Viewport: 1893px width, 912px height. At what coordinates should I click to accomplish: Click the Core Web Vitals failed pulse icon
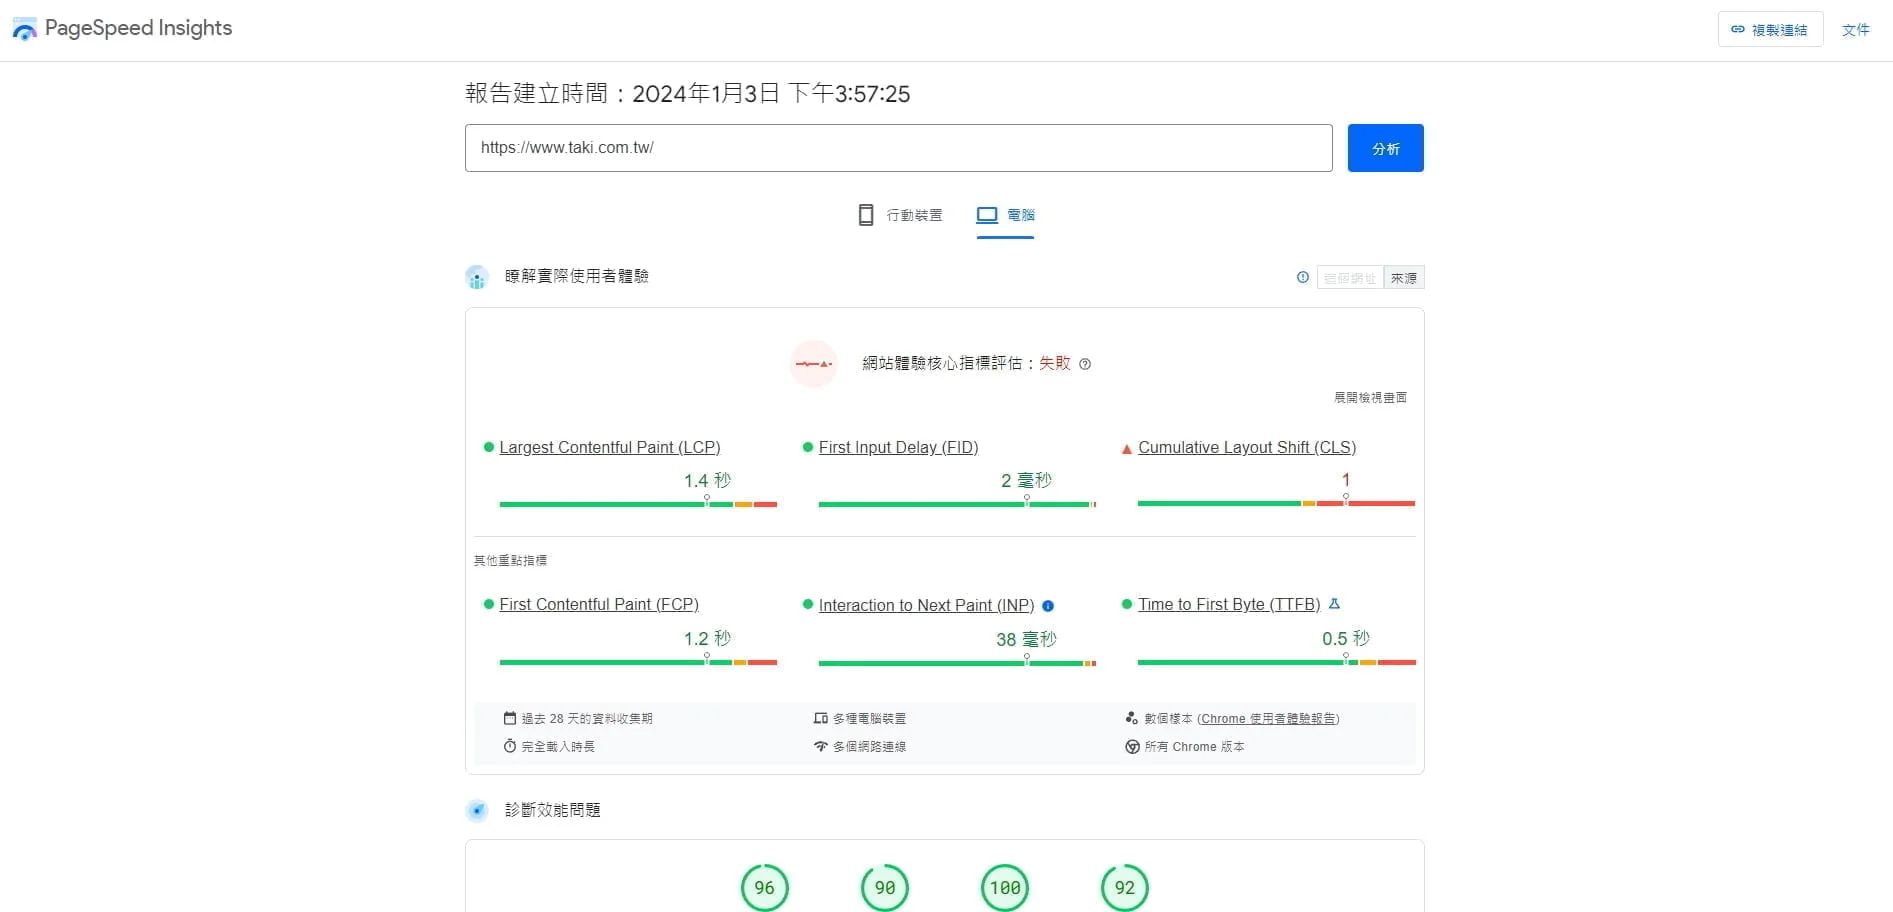(814, 364)
